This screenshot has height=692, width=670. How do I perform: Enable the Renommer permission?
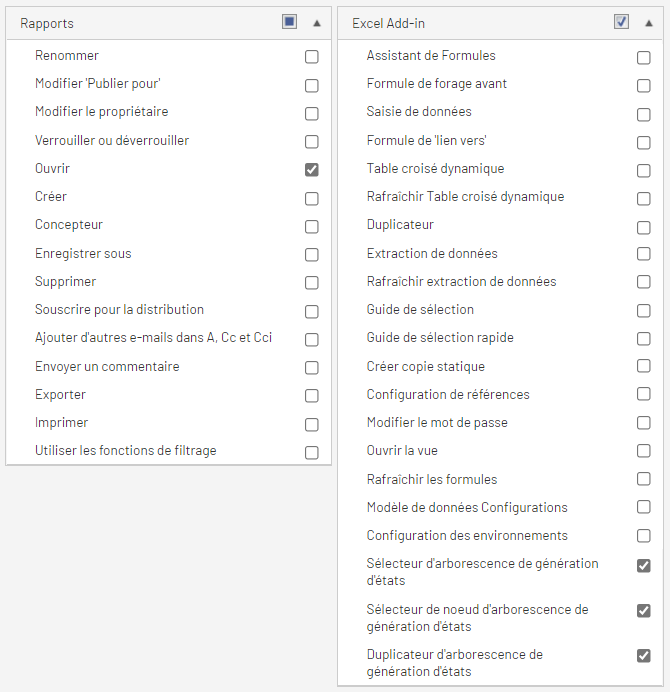click(312, 57)
